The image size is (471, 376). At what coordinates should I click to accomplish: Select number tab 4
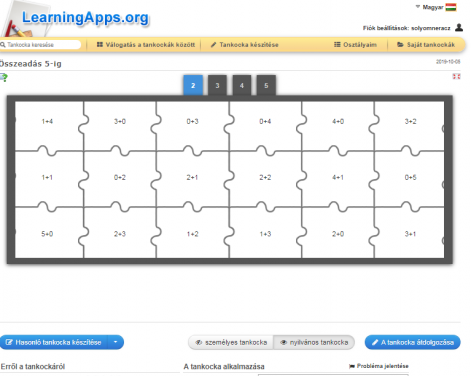point(242,85)
